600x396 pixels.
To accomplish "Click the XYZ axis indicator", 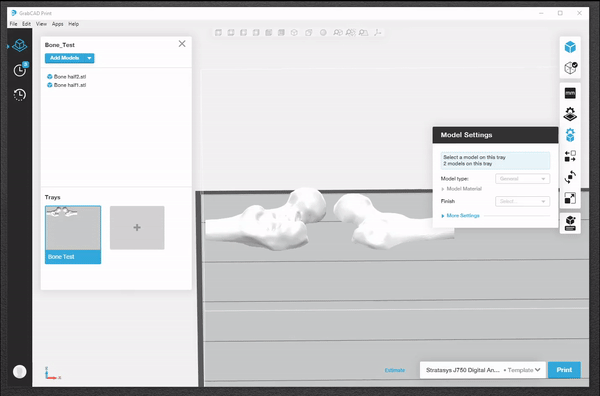I will coord(52,373).
